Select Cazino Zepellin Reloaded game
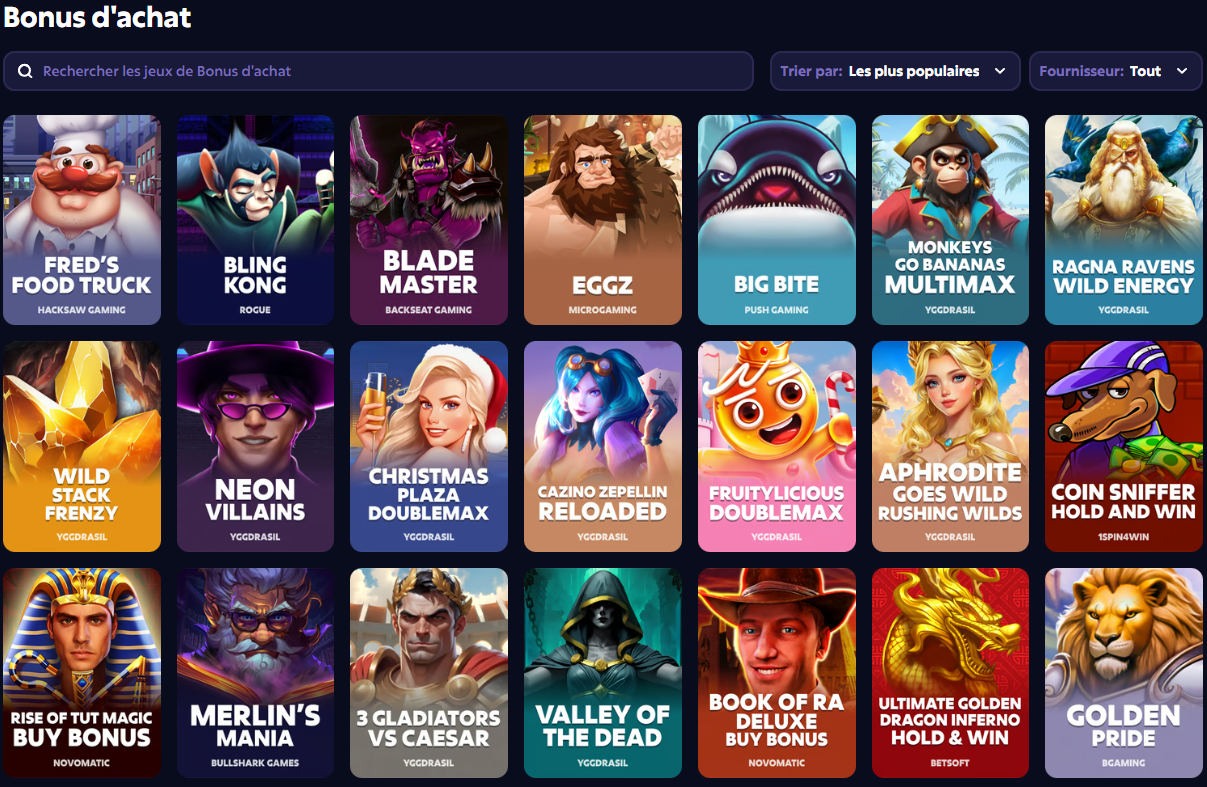The width and height of the screenshot is (1207, 787). [603, 446]
